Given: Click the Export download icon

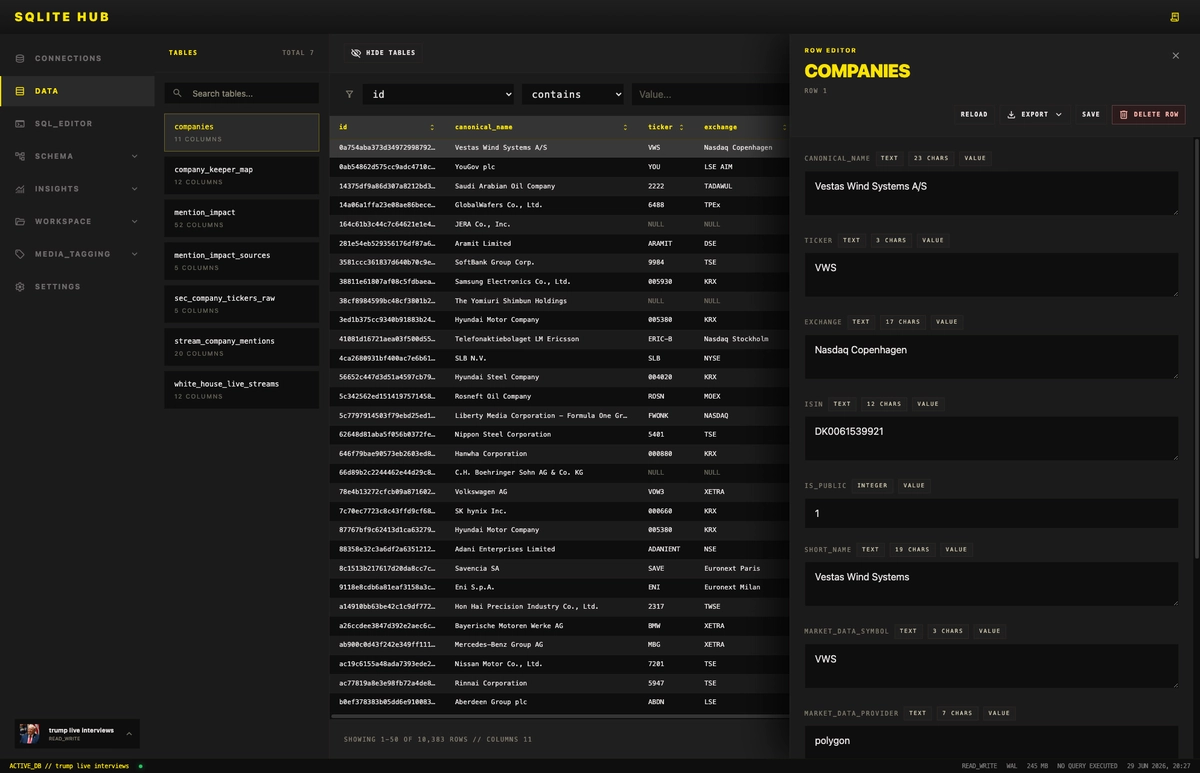Looking at the screenshot, I should [x=1011, y=114].
